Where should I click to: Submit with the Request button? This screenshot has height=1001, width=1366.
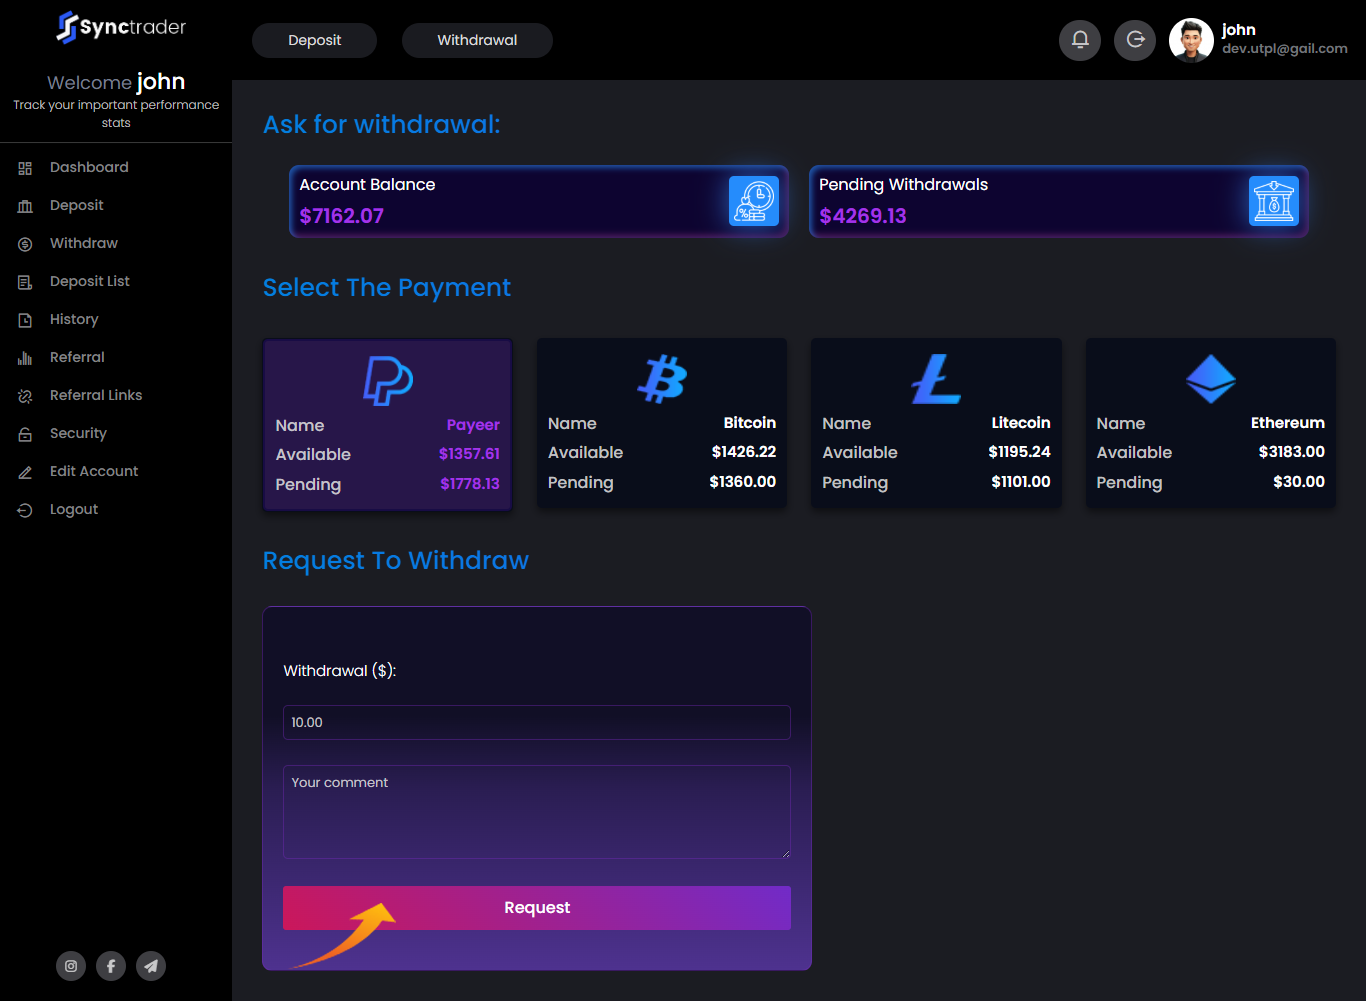tap(537, 908)
